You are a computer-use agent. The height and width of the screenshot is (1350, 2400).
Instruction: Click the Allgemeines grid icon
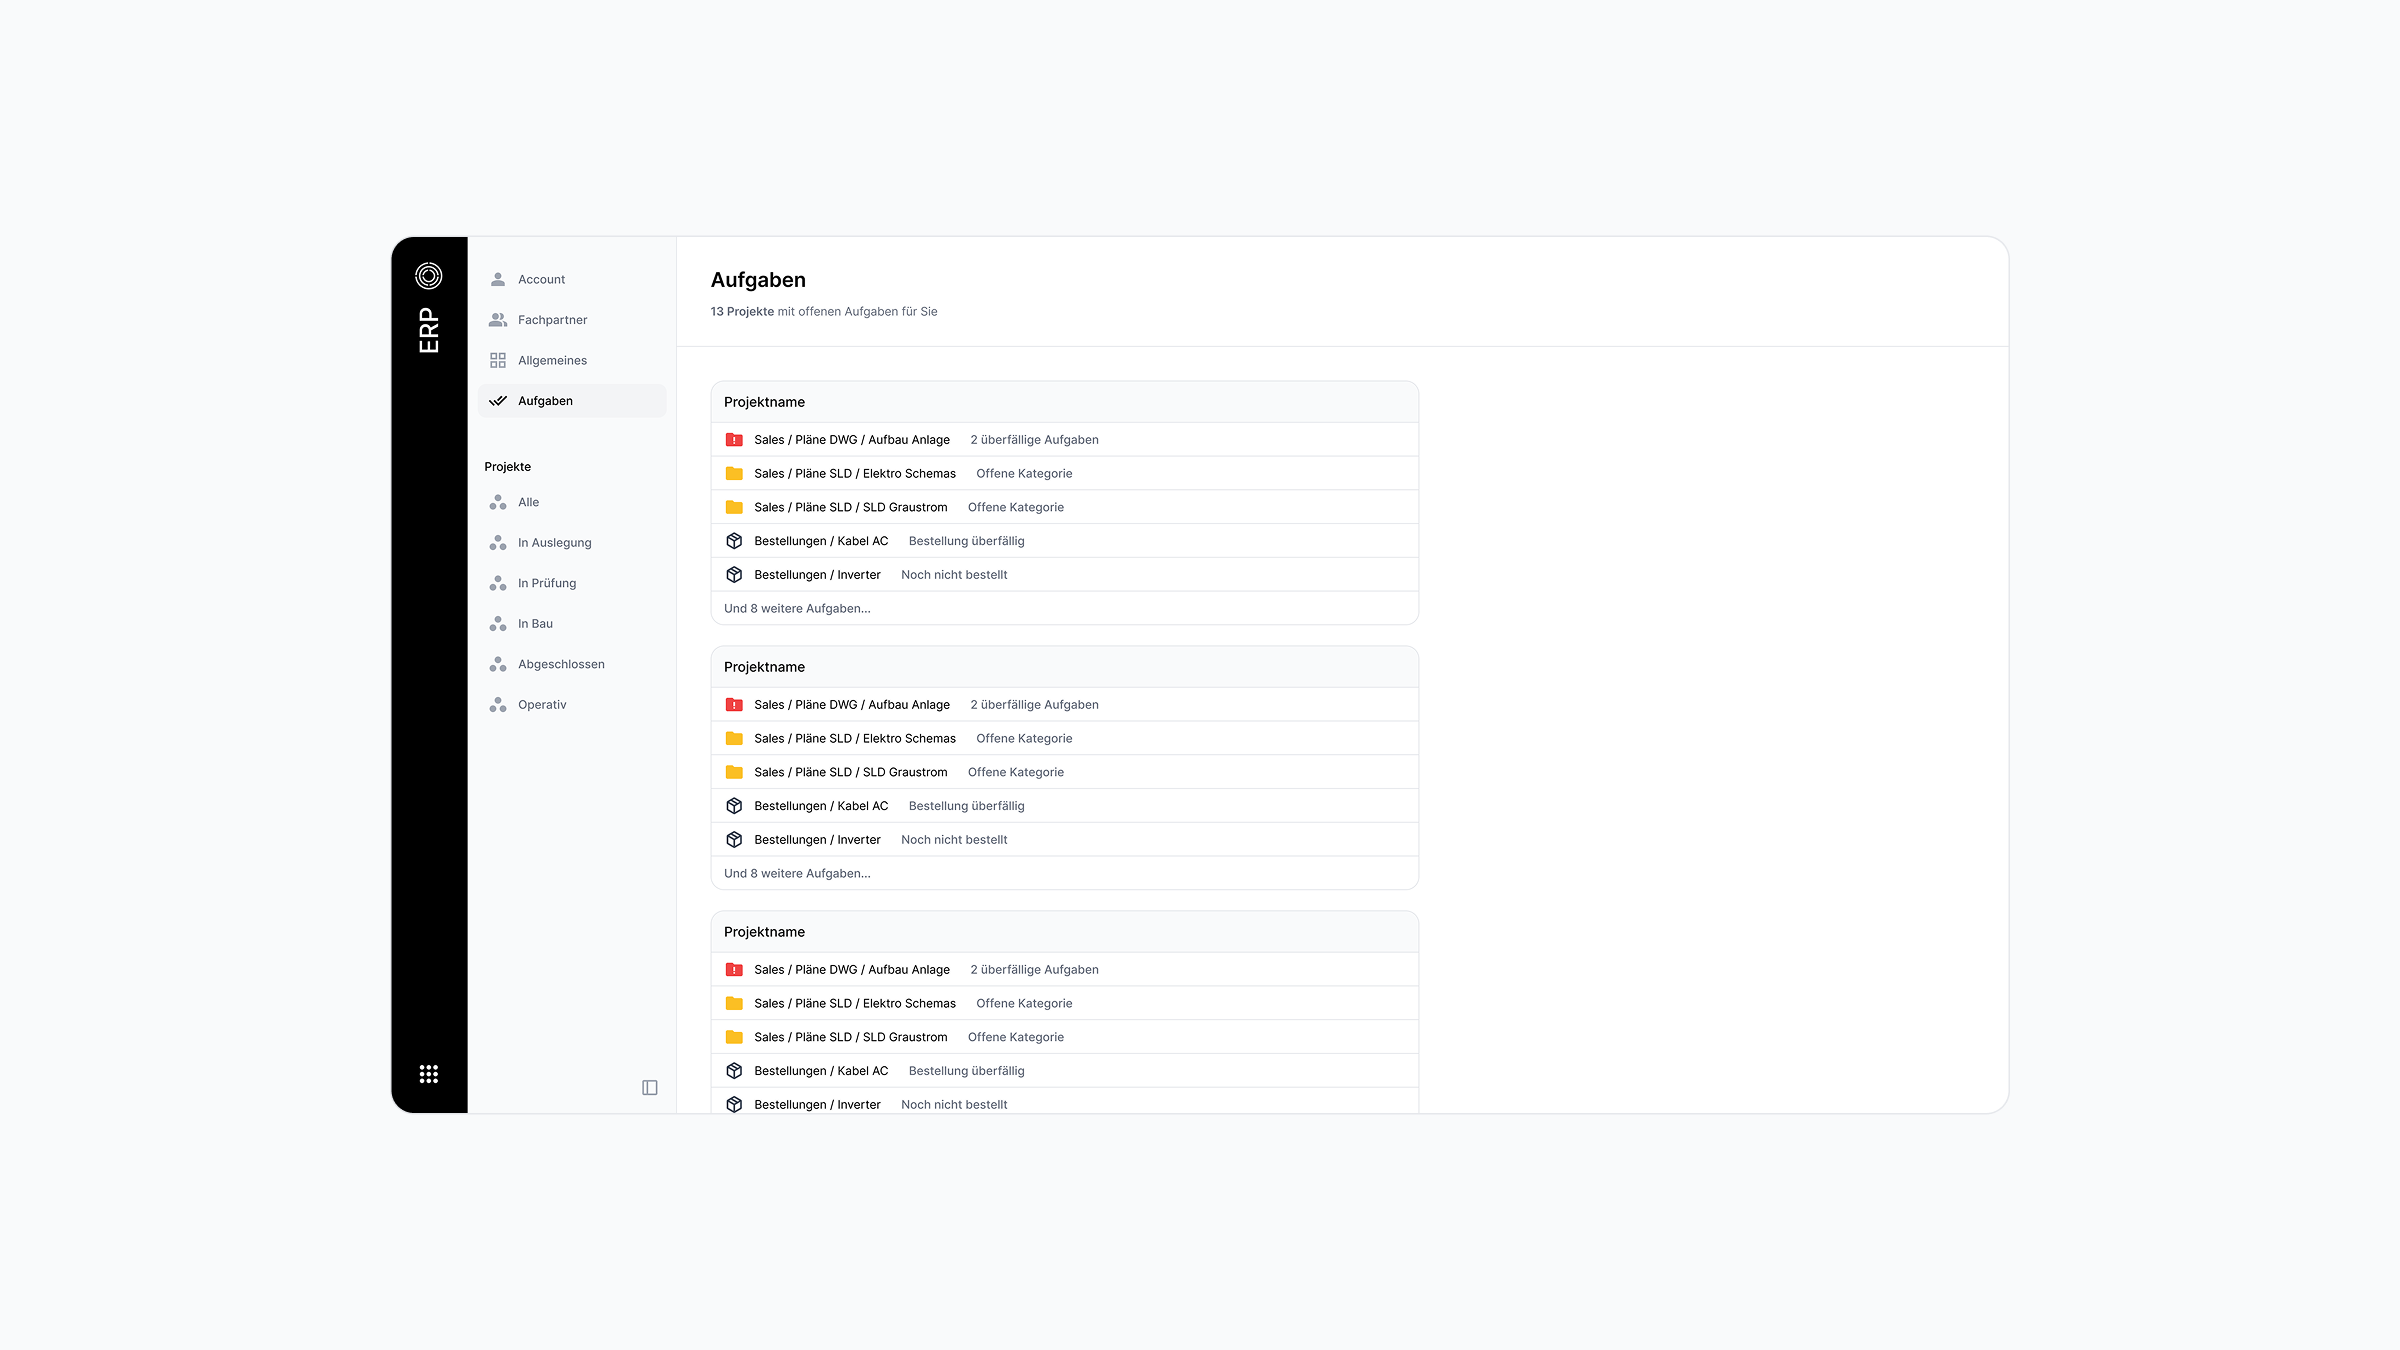tap(498, 361)
